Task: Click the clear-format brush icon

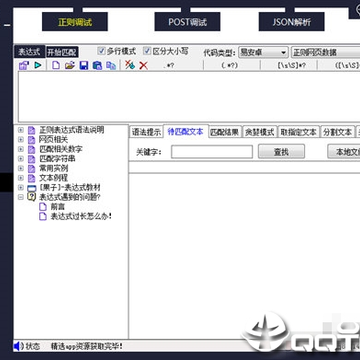Action: [x=130, y=65]
